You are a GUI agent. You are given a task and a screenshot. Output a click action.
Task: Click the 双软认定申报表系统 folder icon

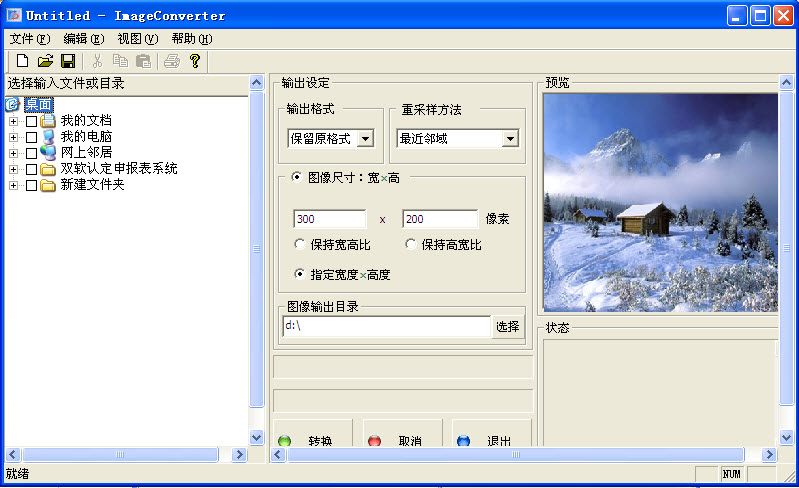click(x=48, y=169)
